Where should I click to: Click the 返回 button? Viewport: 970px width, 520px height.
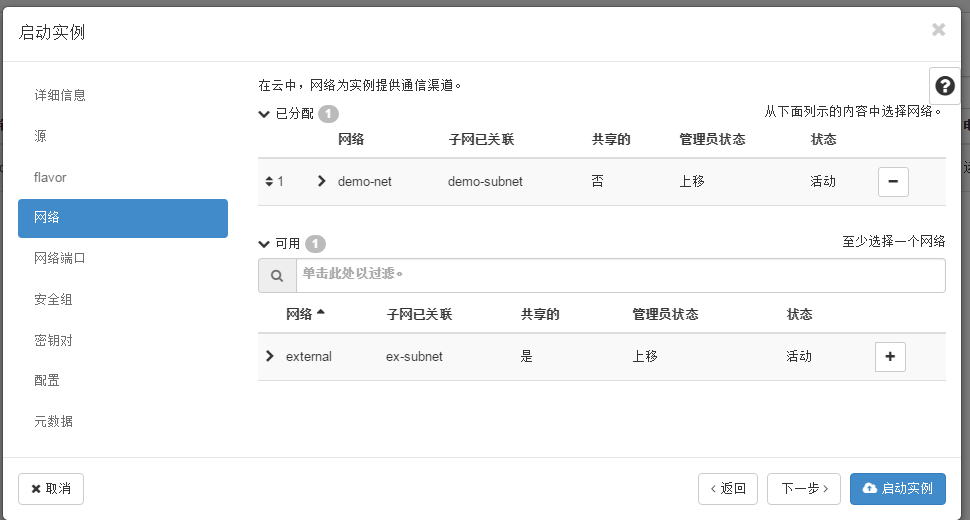[728, 489]
